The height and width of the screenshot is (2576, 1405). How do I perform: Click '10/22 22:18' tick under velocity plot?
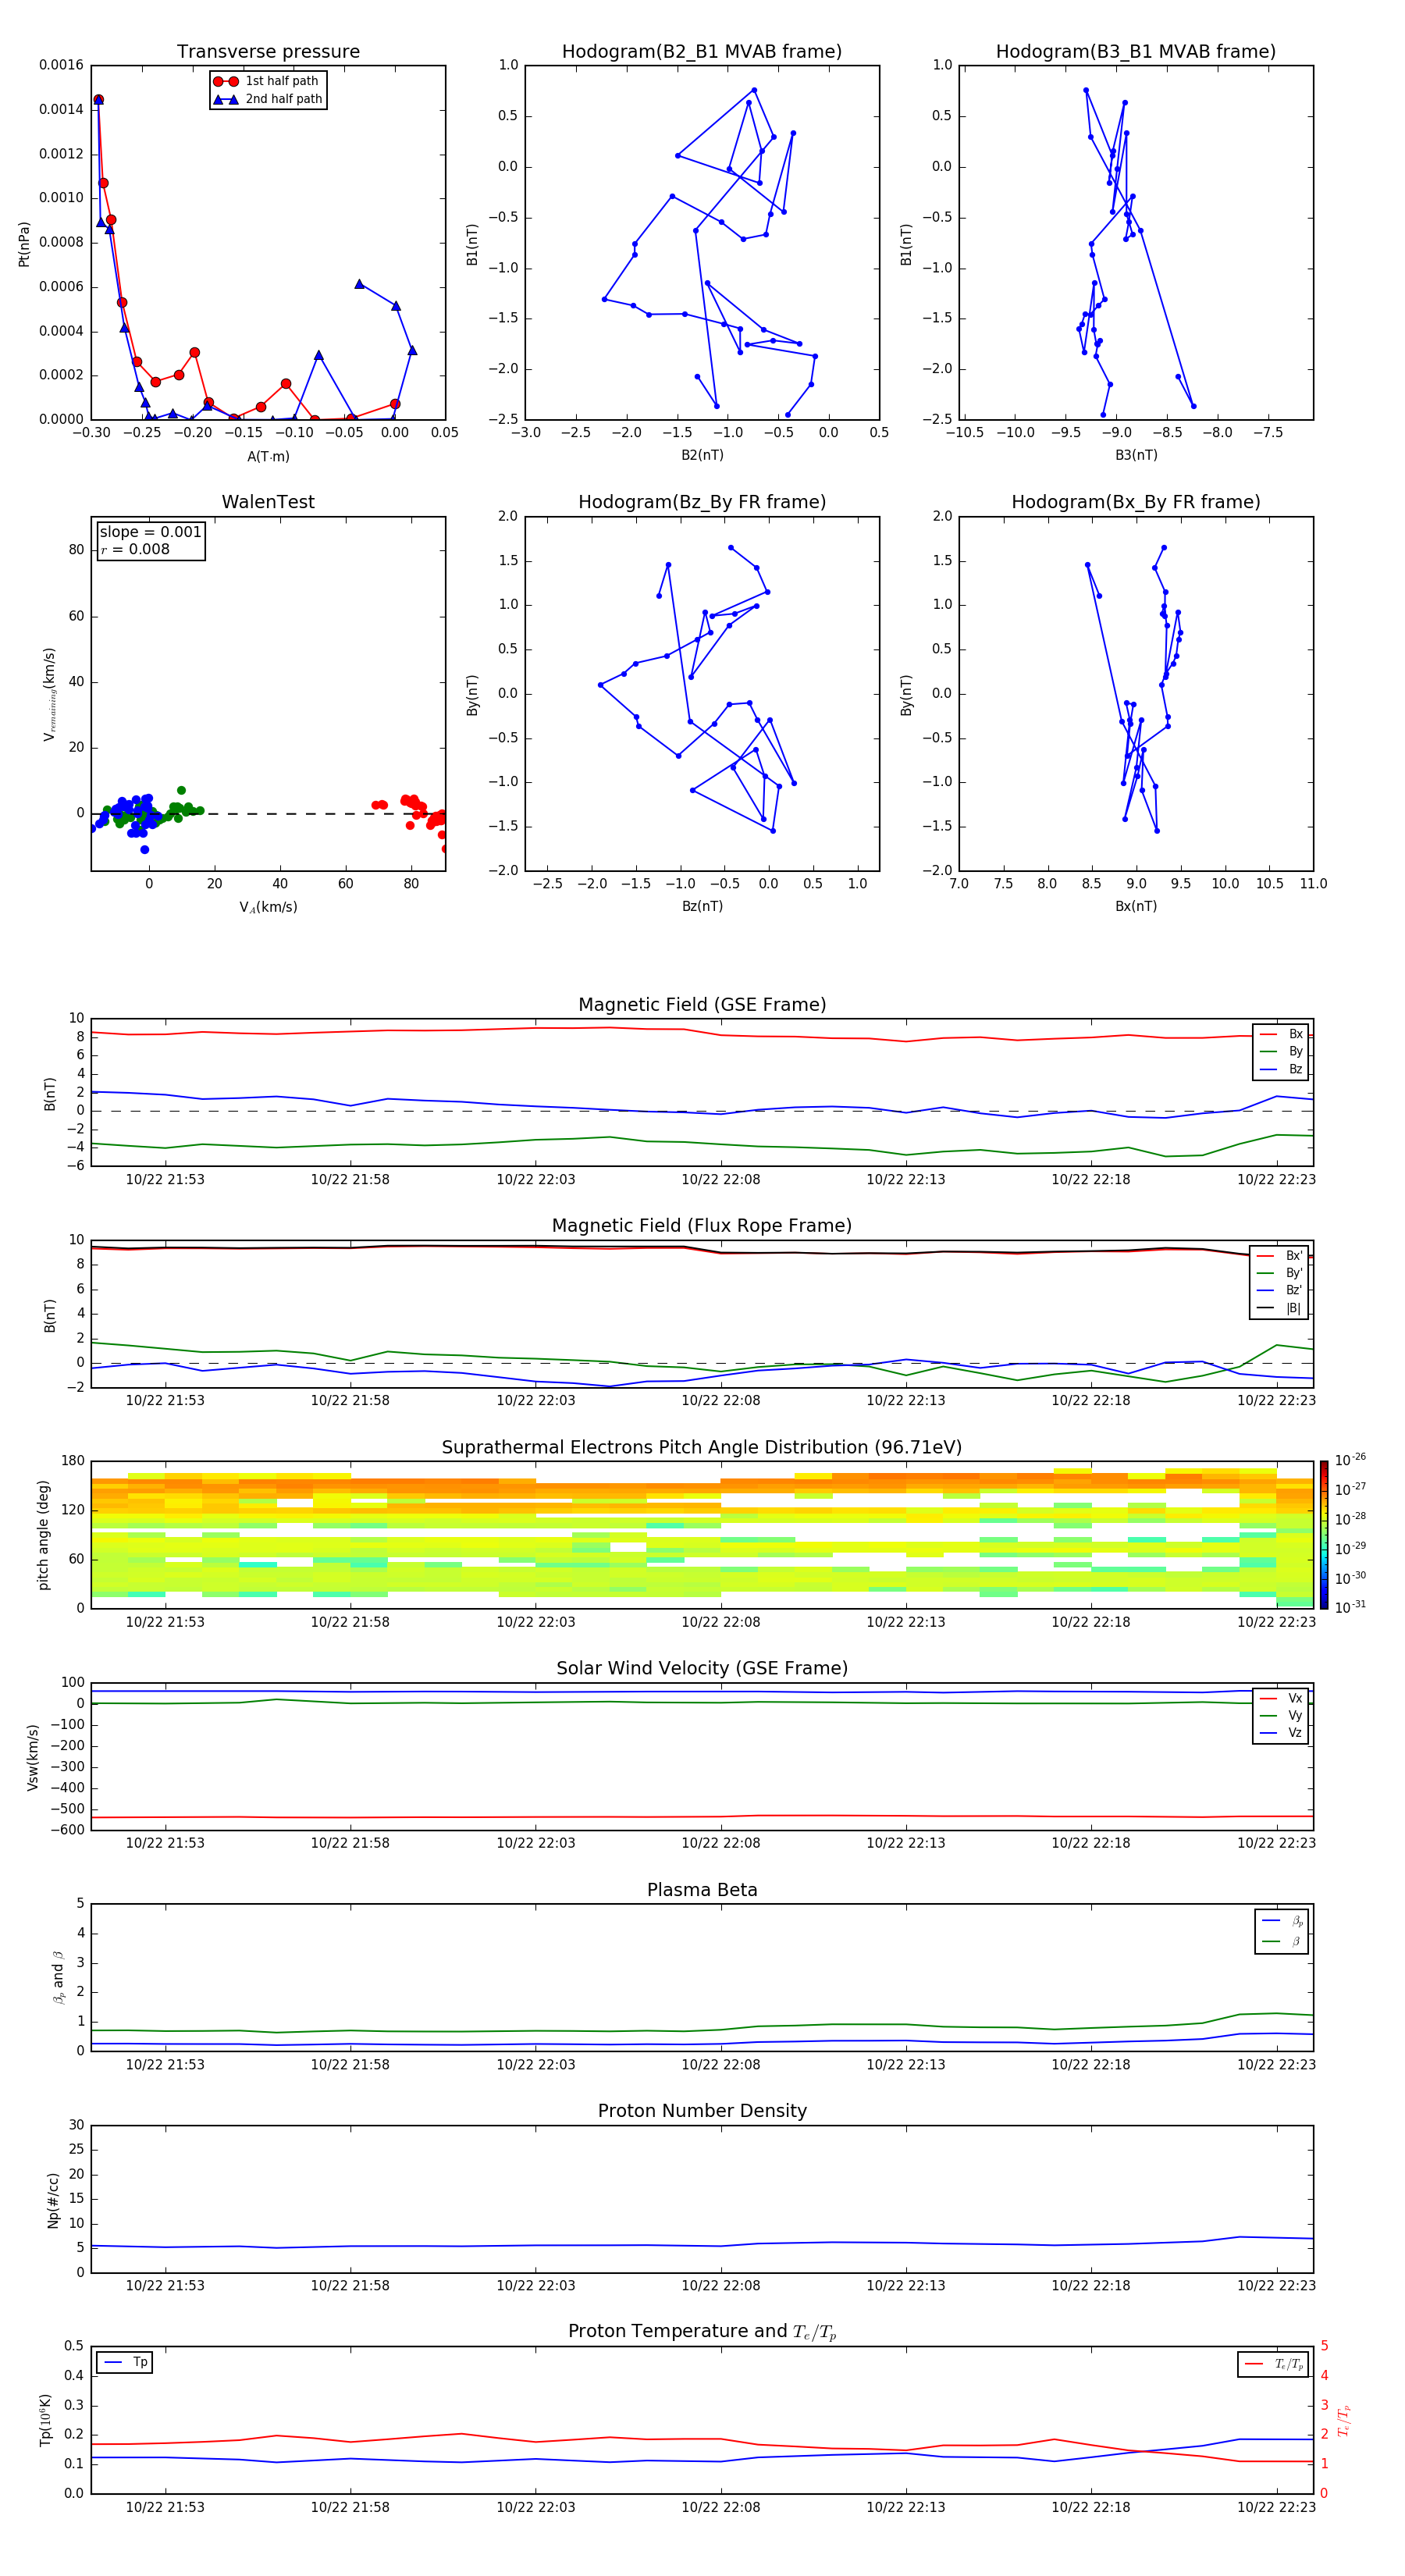point(1091,1843)
